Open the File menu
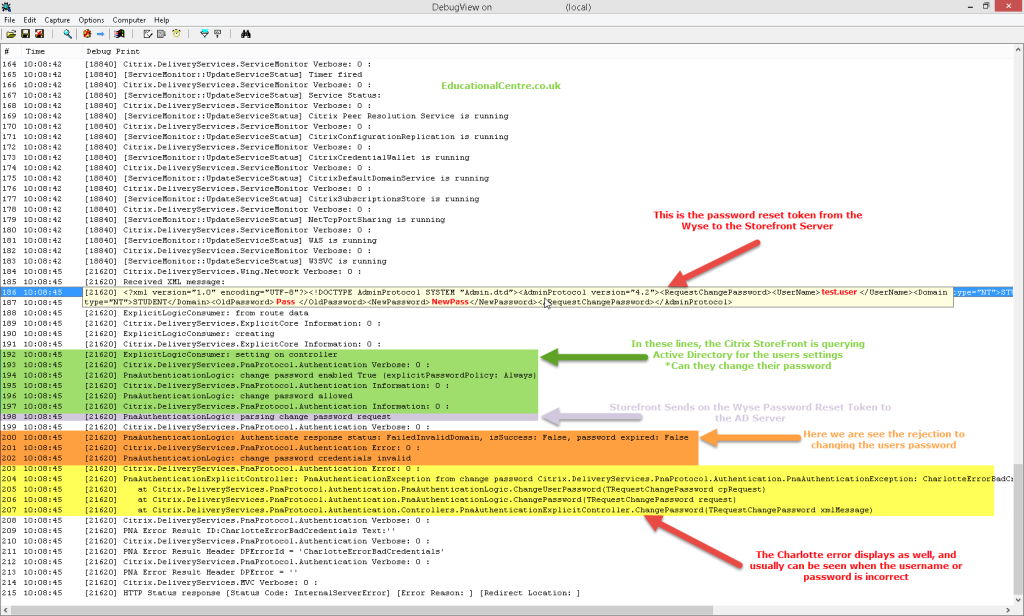Screen dimensions: 1024x616 [x=10, y=20]
